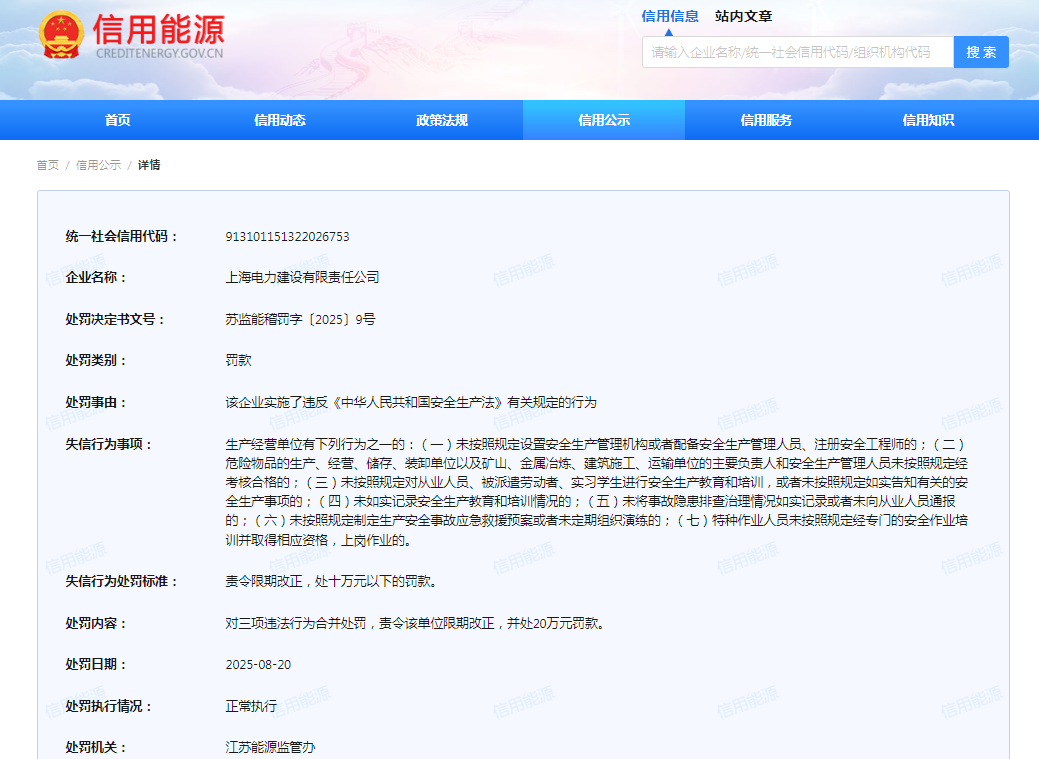This screenshot has width=1039, height=759.
Task: Click penalty content mentioning 20万元罚款
Action: pos(415,623)
